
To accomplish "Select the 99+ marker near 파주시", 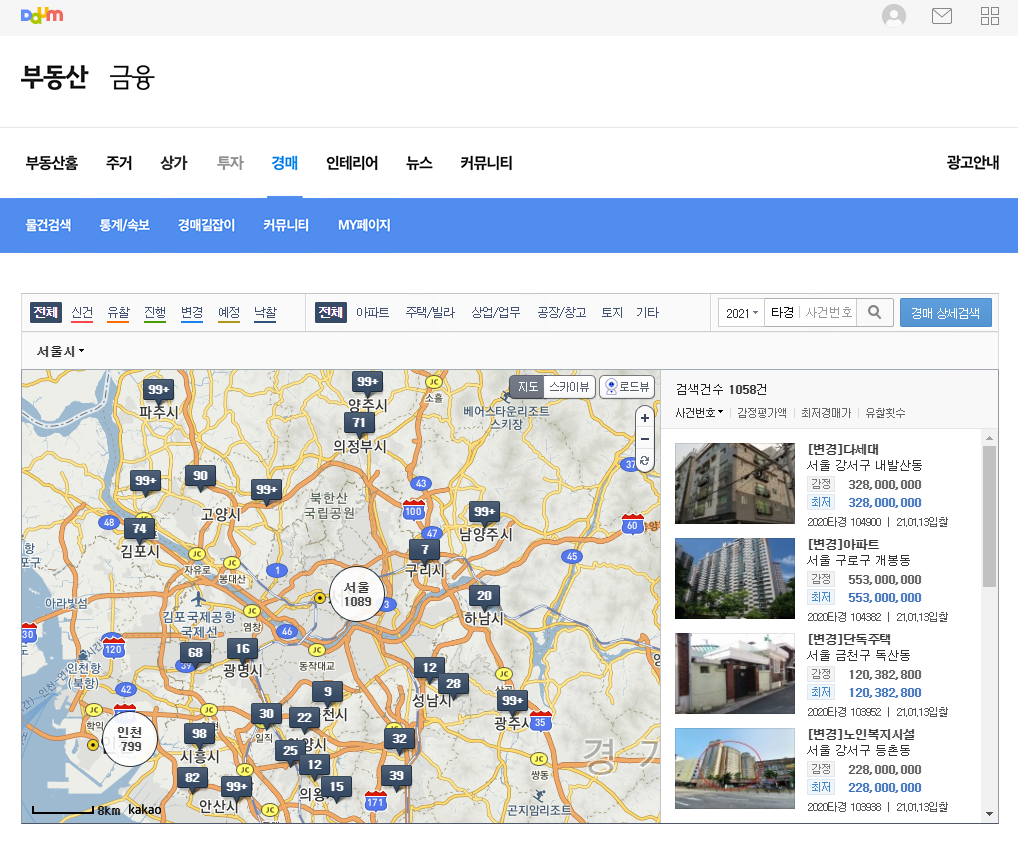I will [158, 389].
